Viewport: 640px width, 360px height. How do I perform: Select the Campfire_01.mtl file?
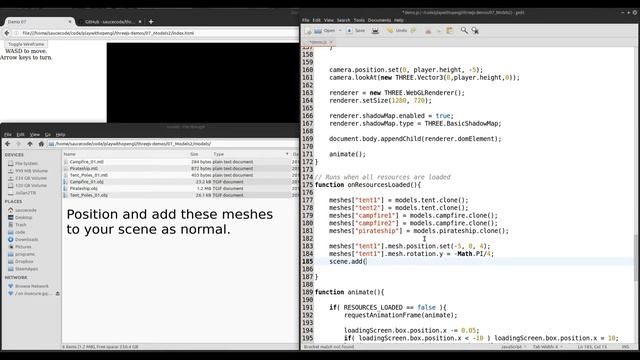87,162
